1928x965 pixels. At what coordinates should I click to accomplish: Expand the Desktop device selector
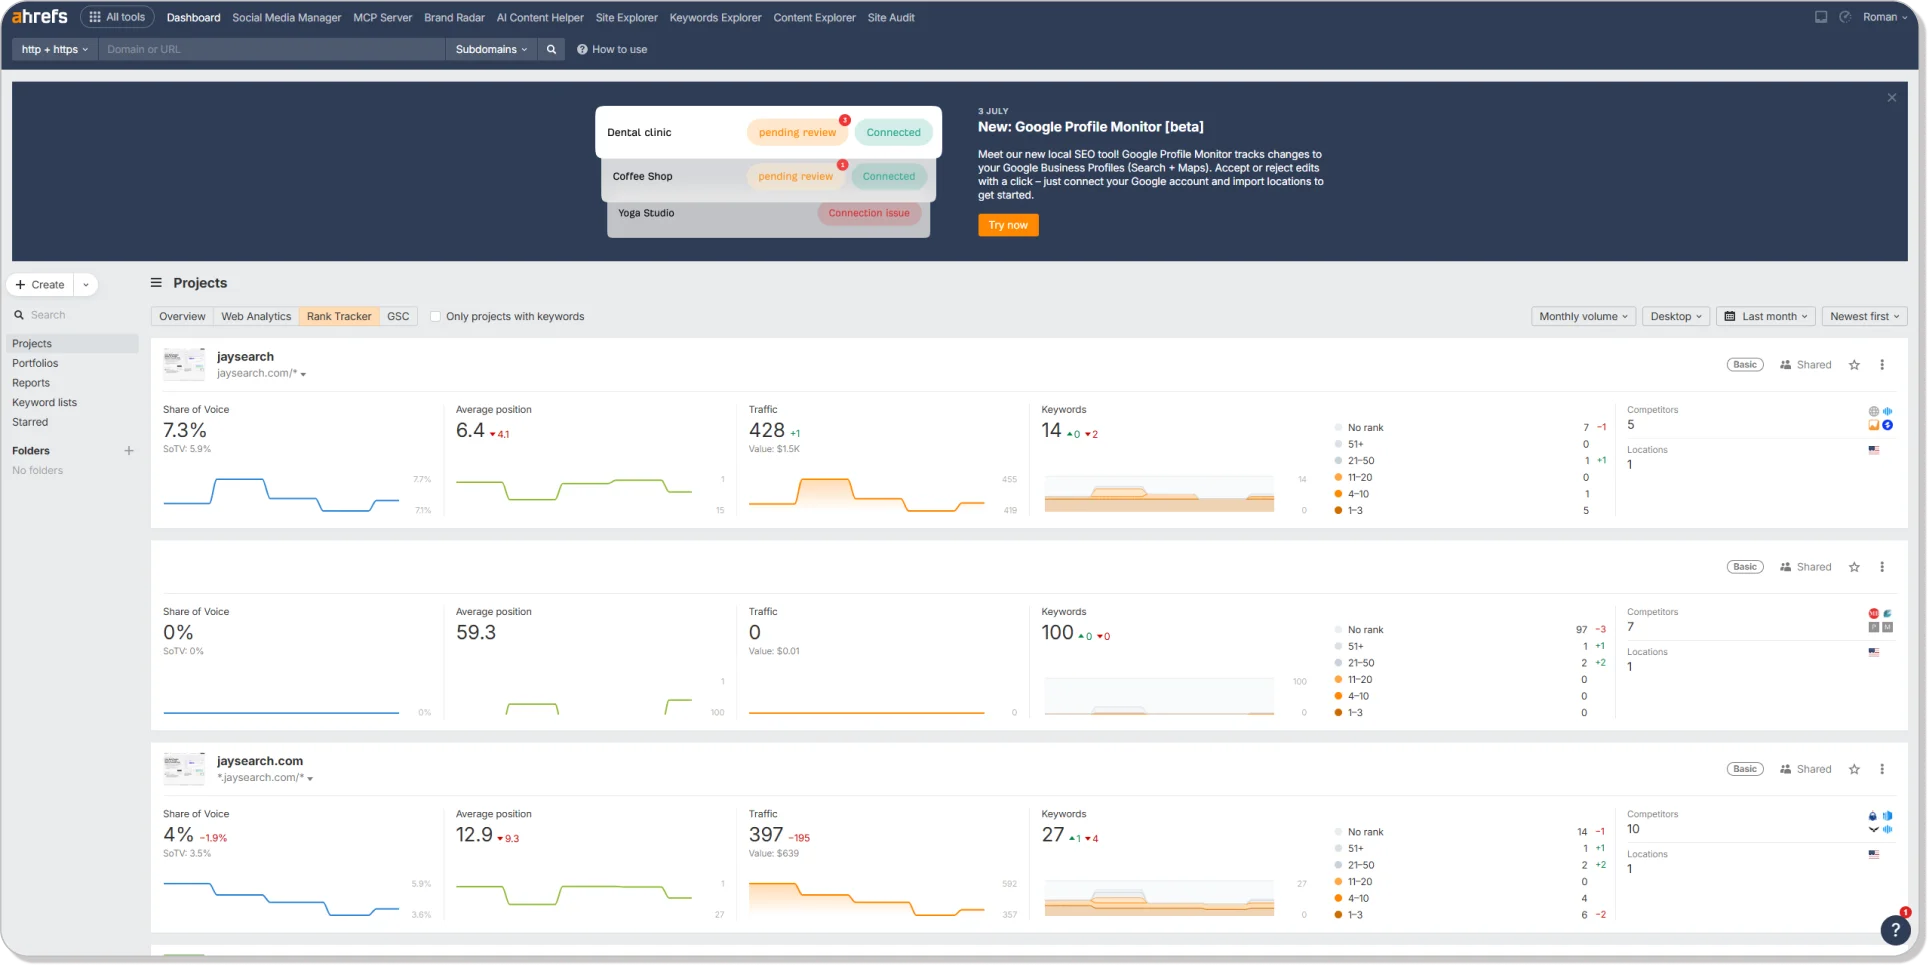click(x=1675, y=316)
